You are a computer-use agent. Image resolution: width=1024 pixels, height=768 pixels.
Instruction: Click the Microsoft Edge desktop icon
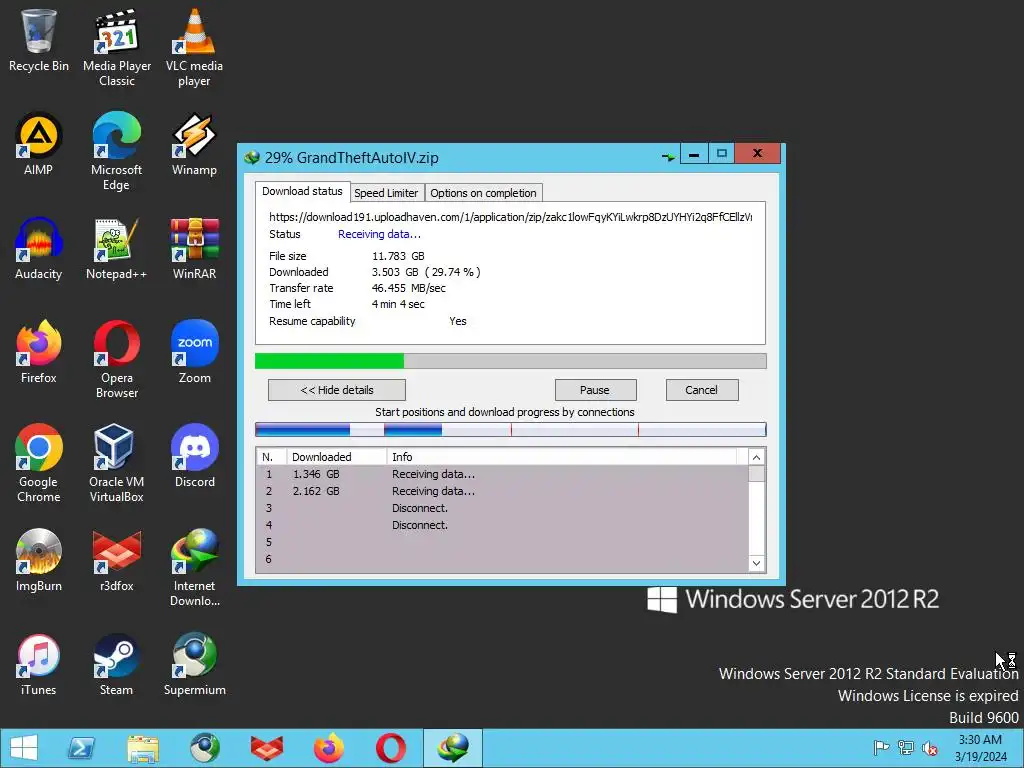116,152
